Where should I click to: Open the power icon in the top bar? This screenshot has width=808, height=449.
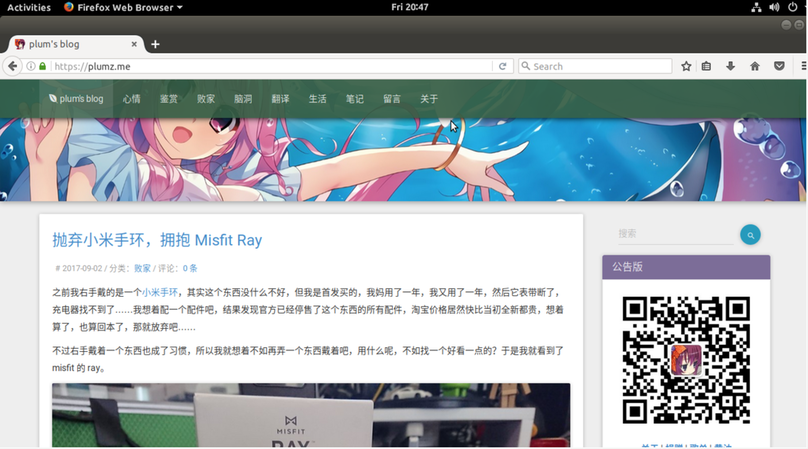[x=793, y=7]
